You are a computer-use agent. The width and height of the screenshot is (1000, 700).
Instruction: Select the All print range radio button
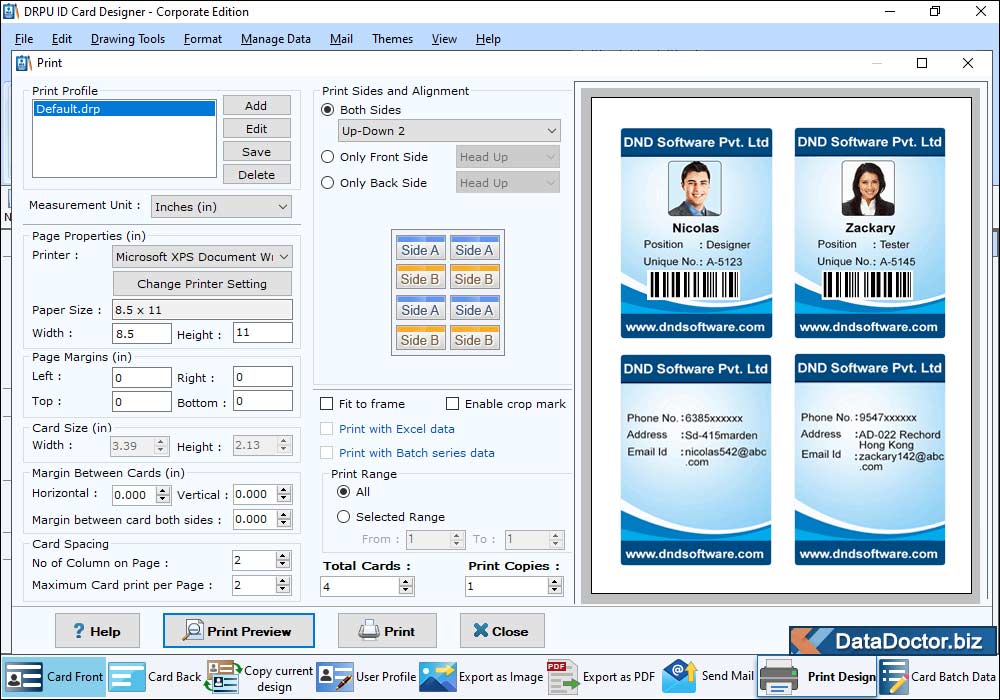[x=343, y=492]
